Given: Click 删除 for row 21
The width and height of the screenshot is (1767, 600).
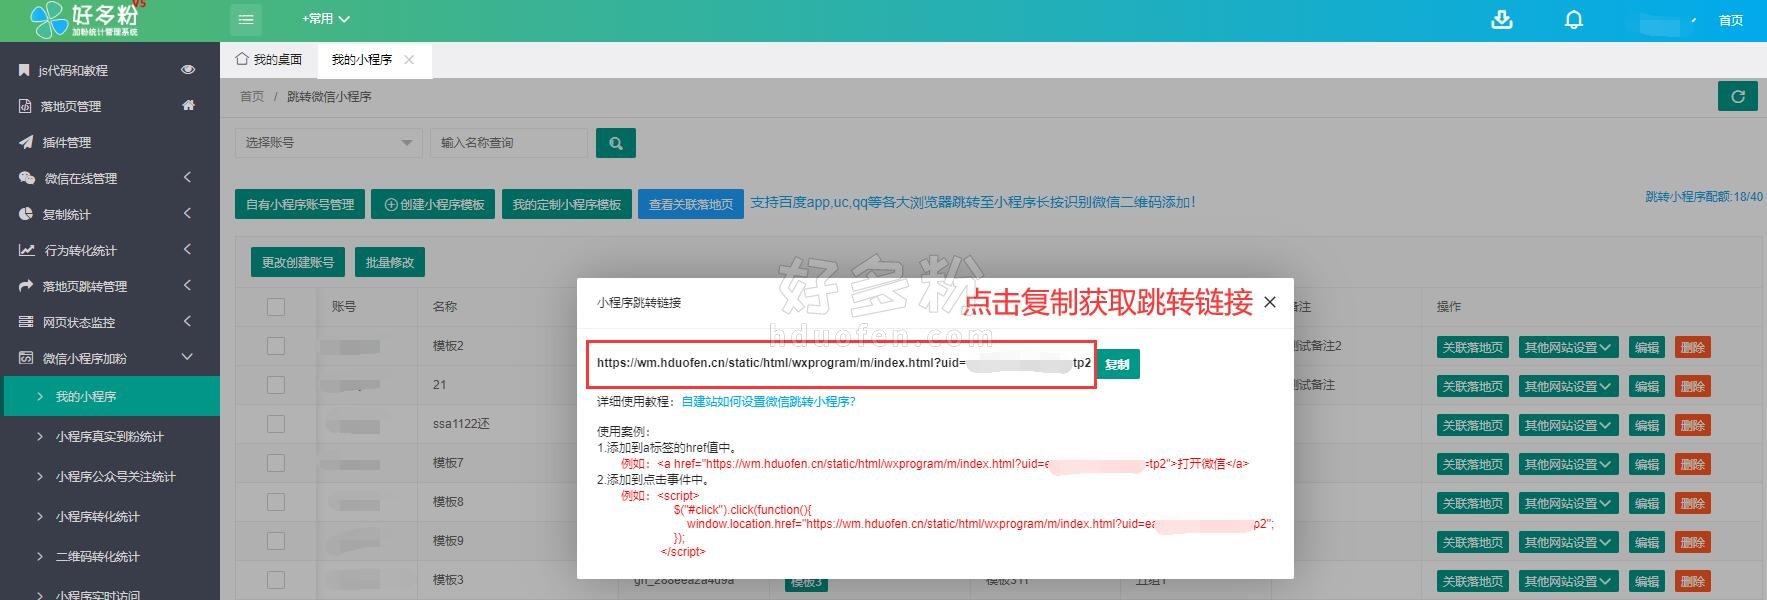Looking at the screenshot, I should [1693, 386].
